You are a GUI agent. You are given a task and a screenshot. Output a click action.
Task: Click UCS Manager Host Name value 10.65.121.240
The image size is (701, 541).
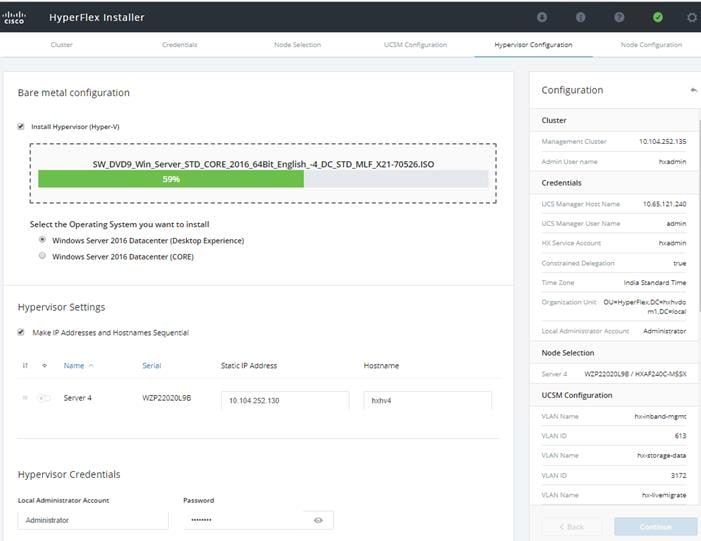click(664, 204)
